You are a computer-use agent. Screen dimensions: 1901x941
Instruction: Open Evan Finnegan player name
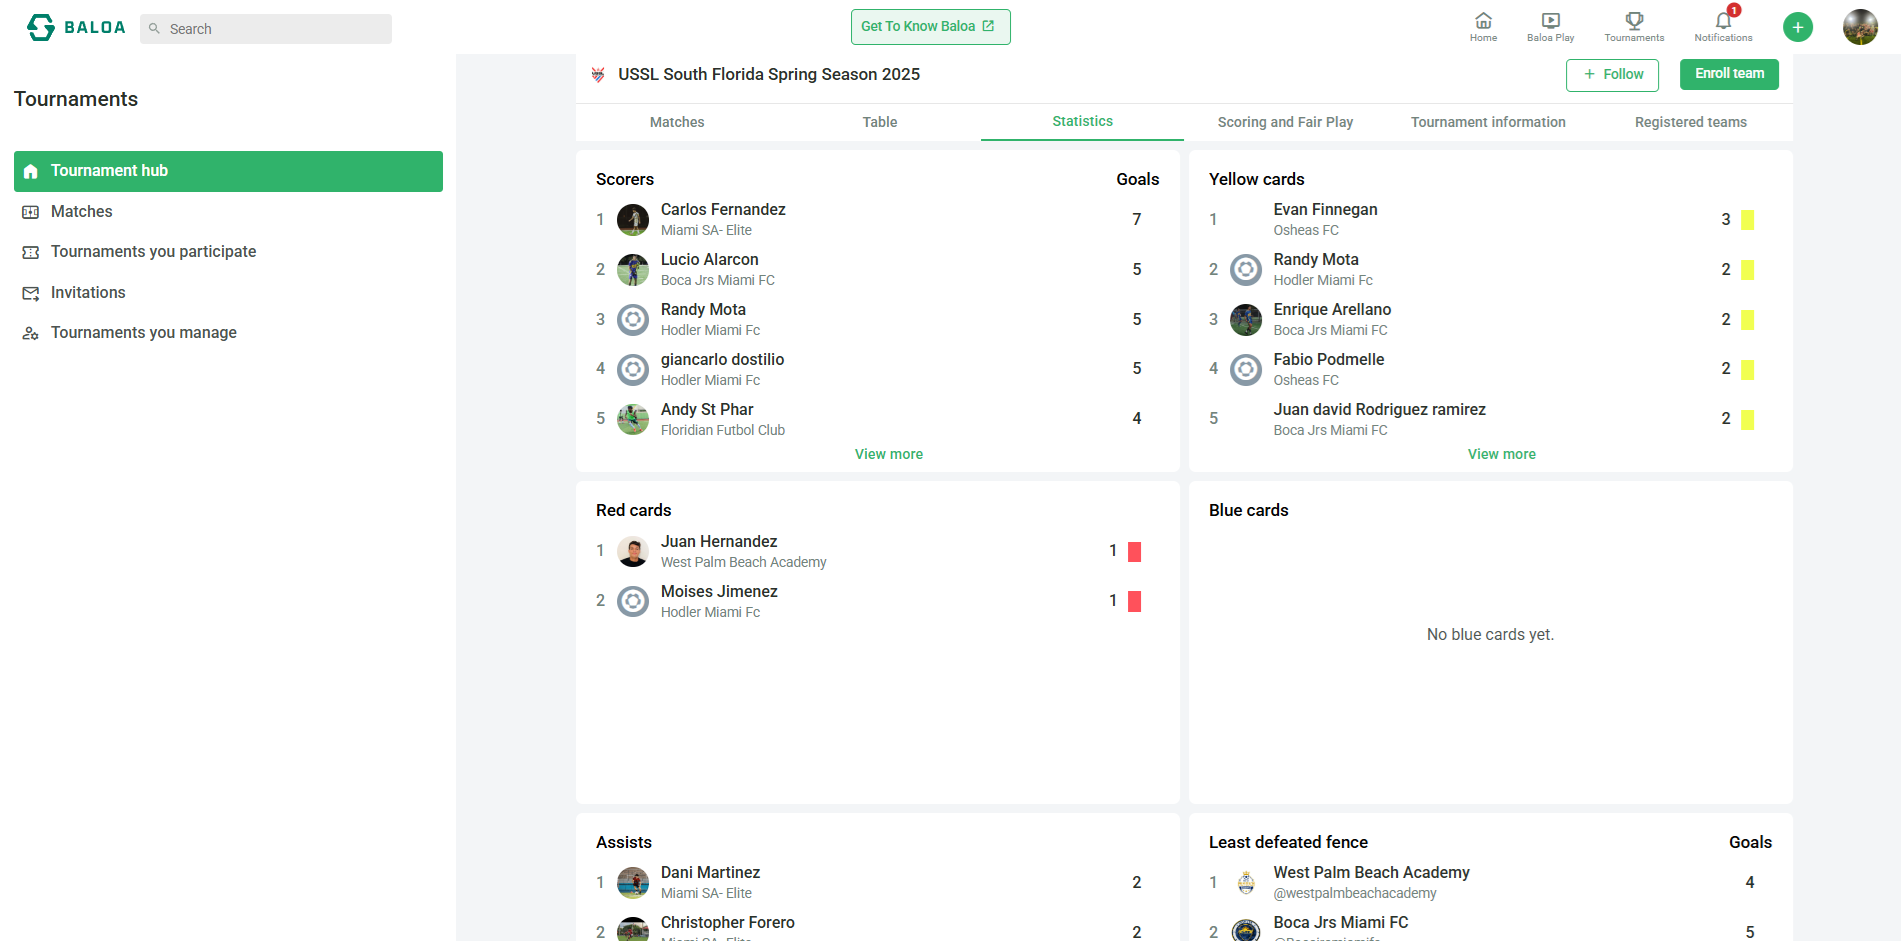click(1325, 210)
